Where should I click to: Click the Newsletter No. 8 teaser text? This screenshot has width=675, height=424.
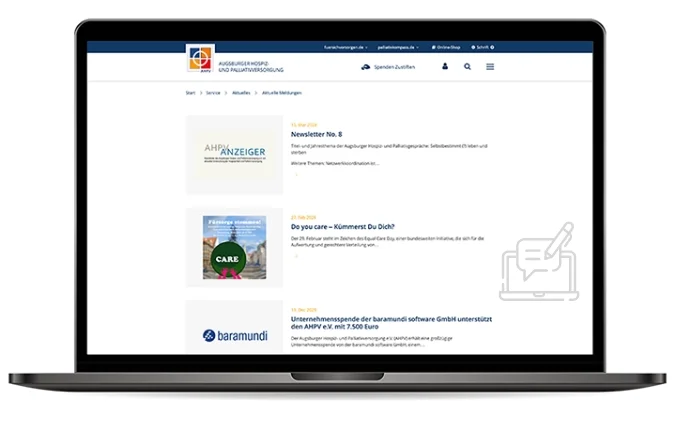pos(389,155)
